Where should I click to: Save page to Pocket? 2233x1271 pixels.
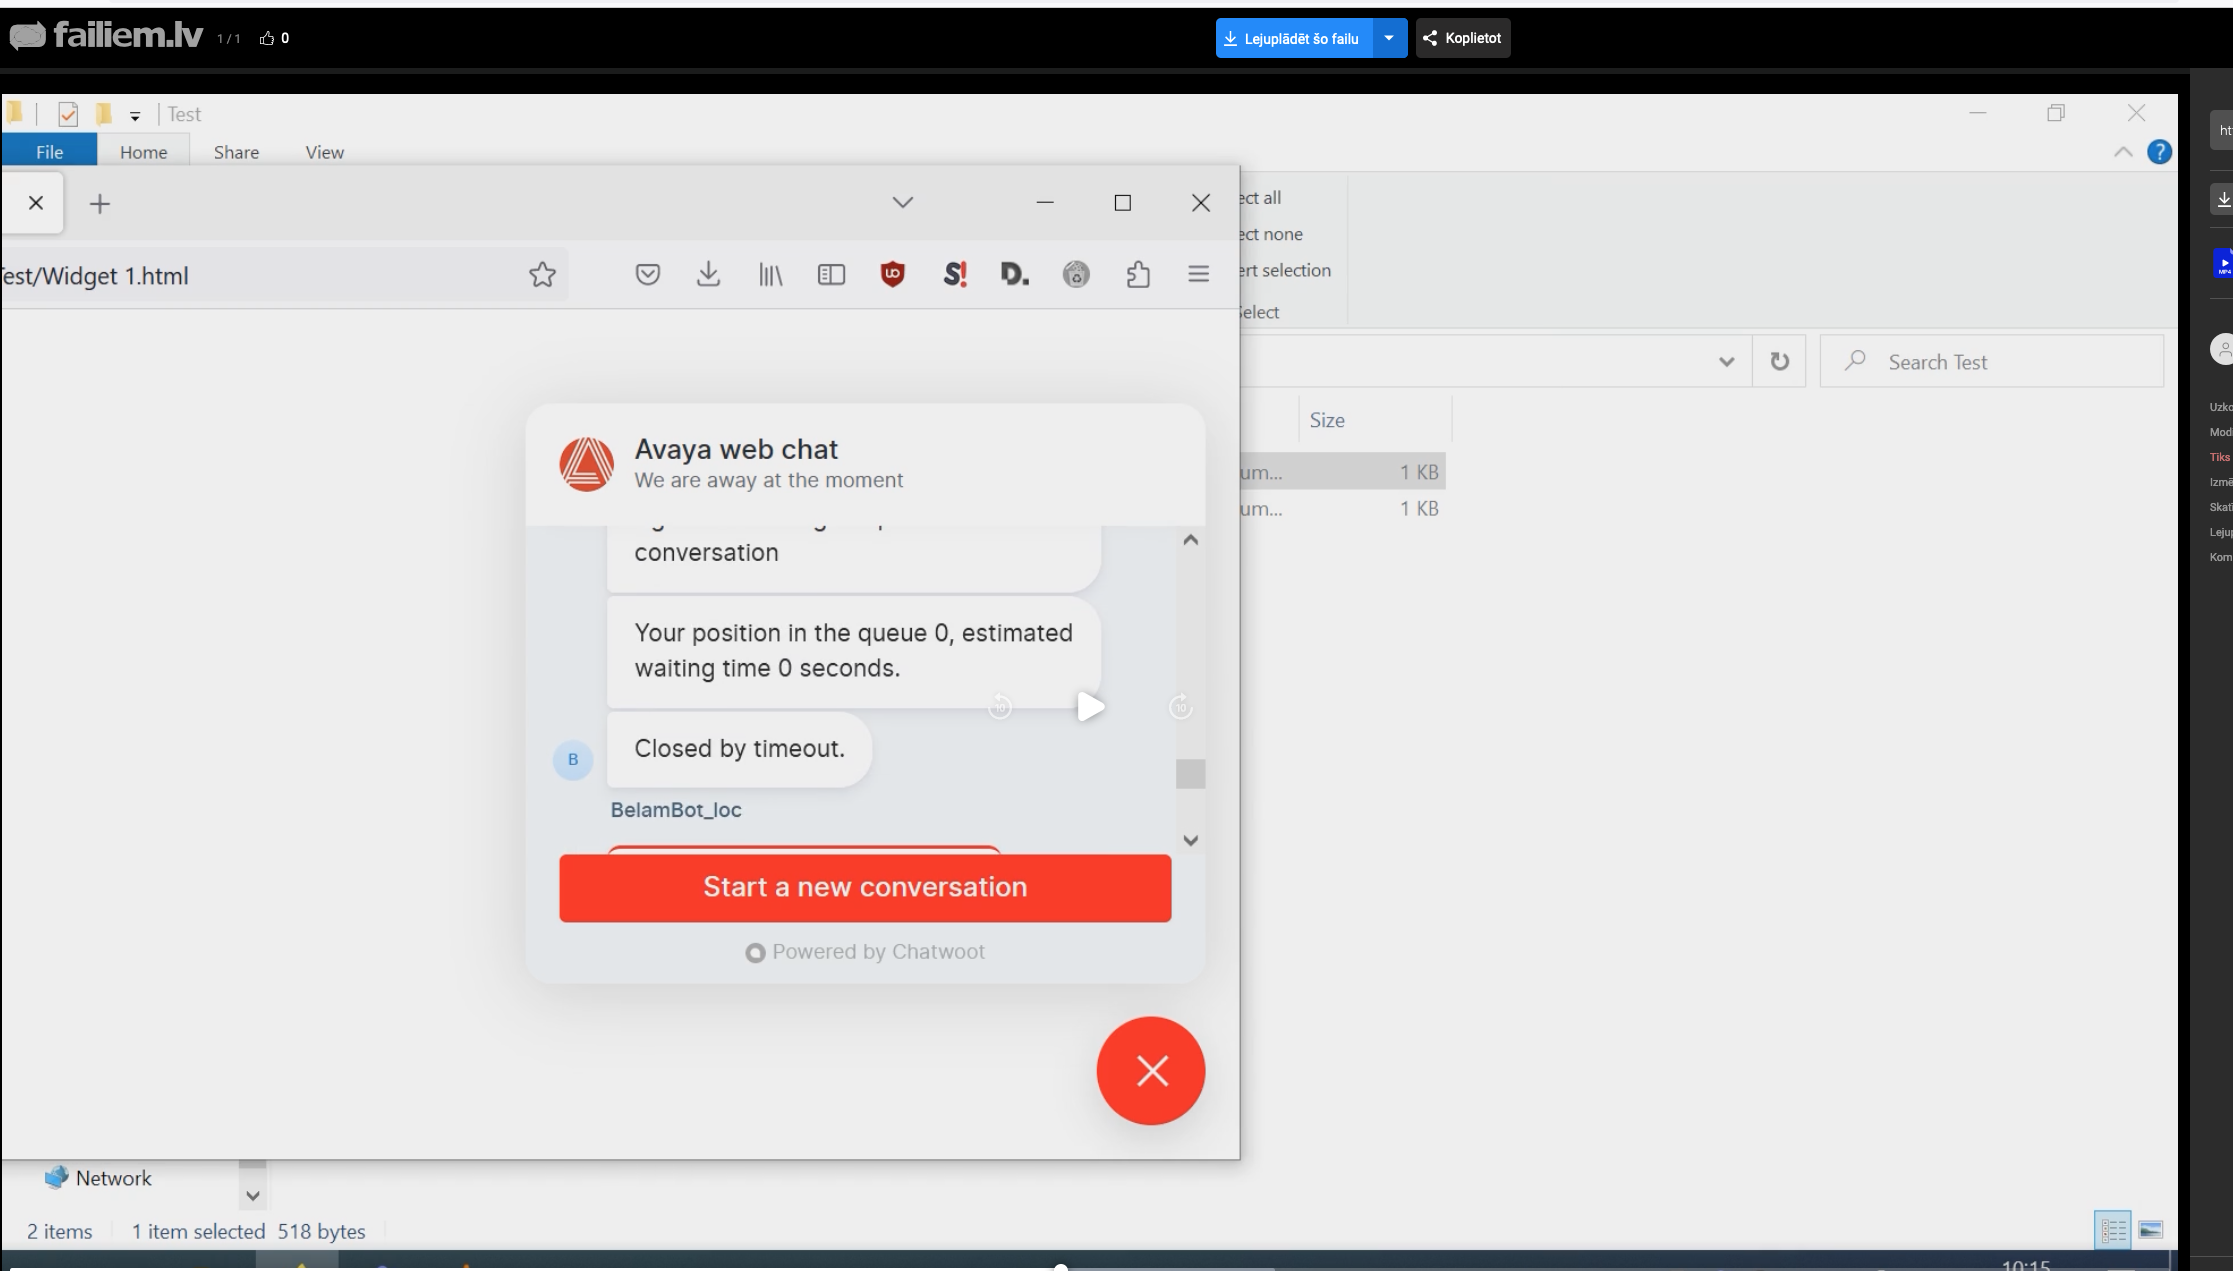coord(647,274)
